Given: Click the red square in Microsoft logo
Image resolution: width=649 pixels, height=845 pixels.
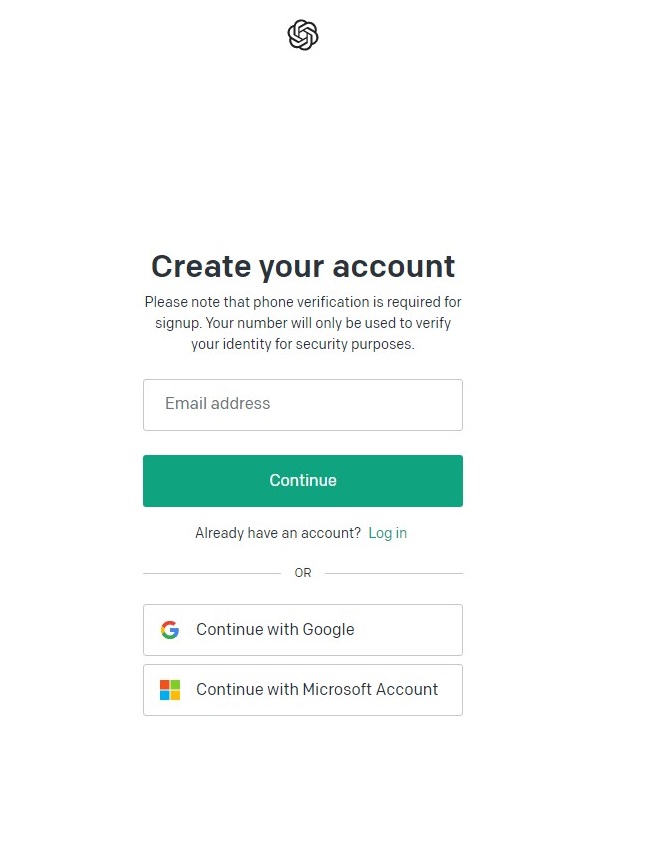Looking at the screenshot, I should pos(165,685).
